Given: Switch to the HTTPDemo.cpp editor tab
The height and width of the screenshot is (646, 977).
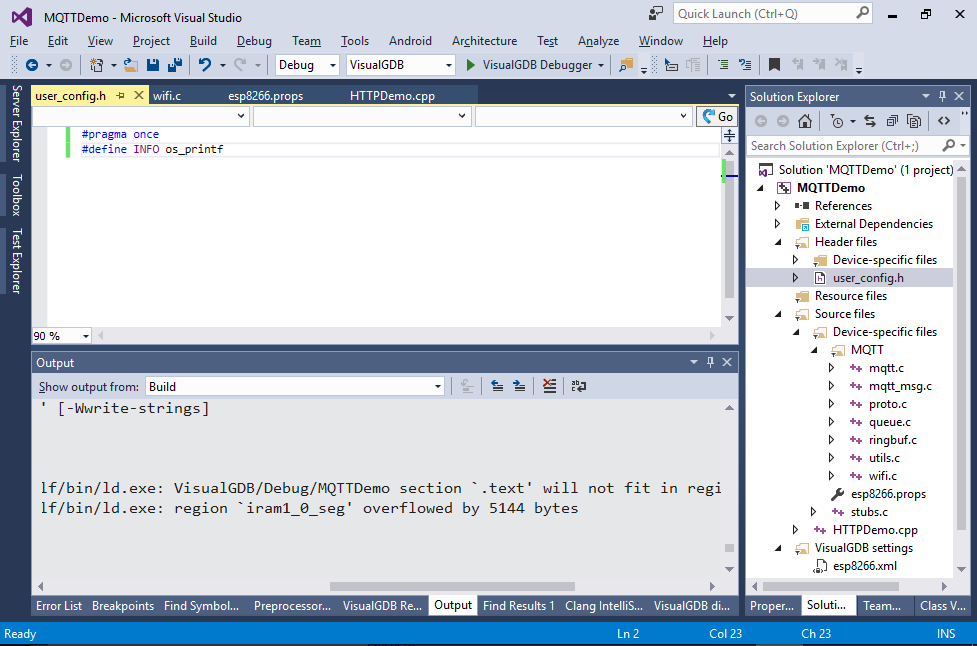Looking at the screenshot, I should click(x=393, y=96).
